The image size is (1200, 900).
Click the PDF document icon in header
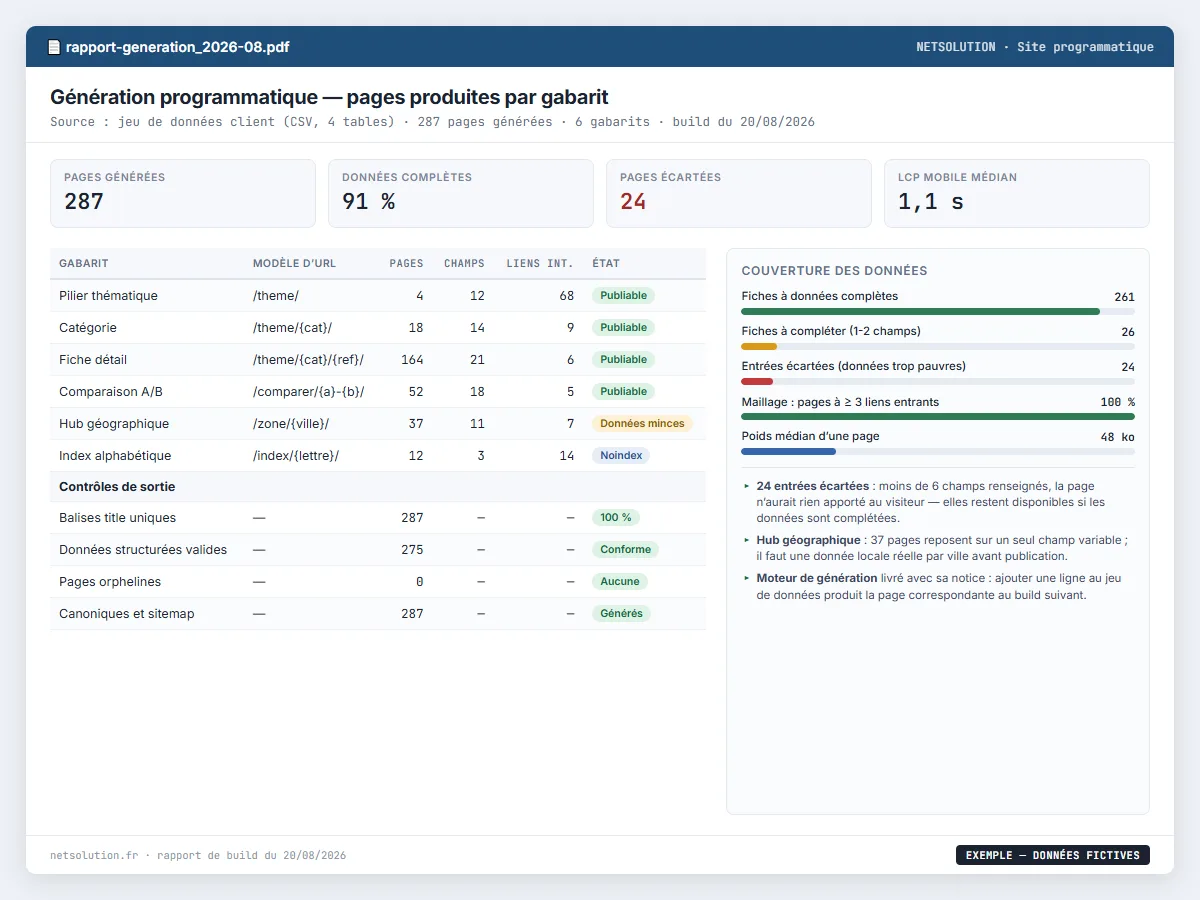pos(54,47)
